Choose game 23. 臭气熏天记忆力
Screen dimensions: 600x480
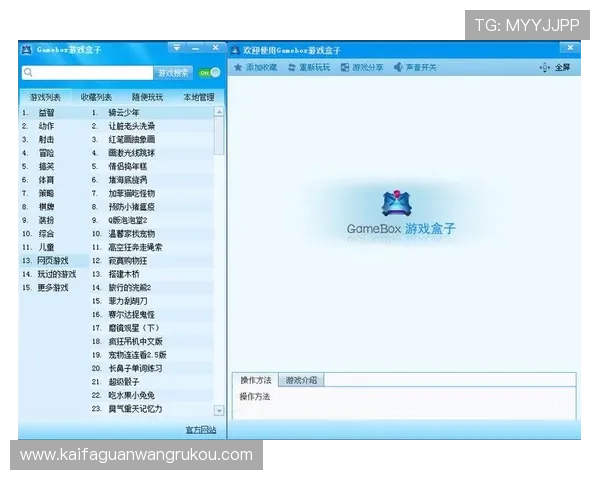[152, 409]
